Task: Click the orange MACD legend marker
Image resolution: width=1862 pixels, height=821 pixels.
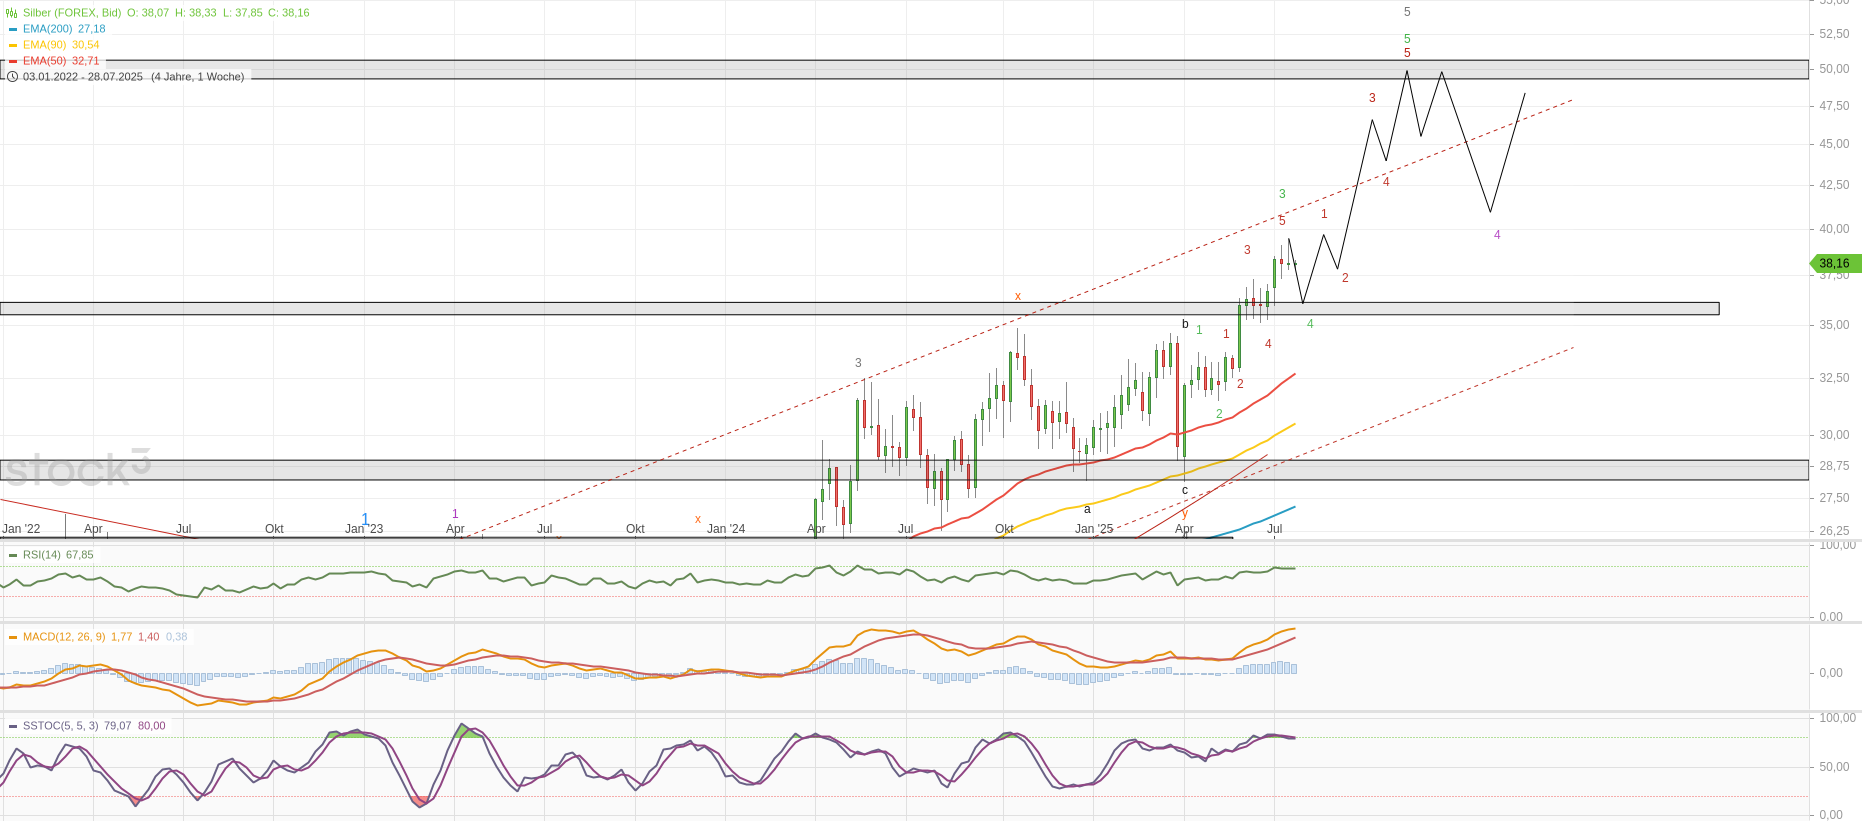Action: (x=13, y=637)
